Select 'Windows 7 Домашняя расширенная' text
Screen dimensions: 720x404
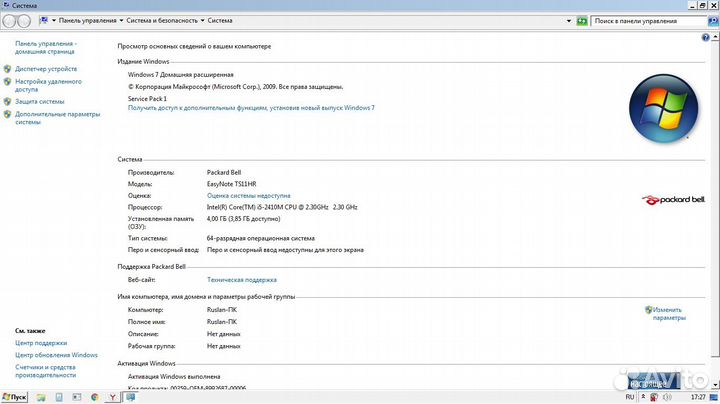pos(180,75)
